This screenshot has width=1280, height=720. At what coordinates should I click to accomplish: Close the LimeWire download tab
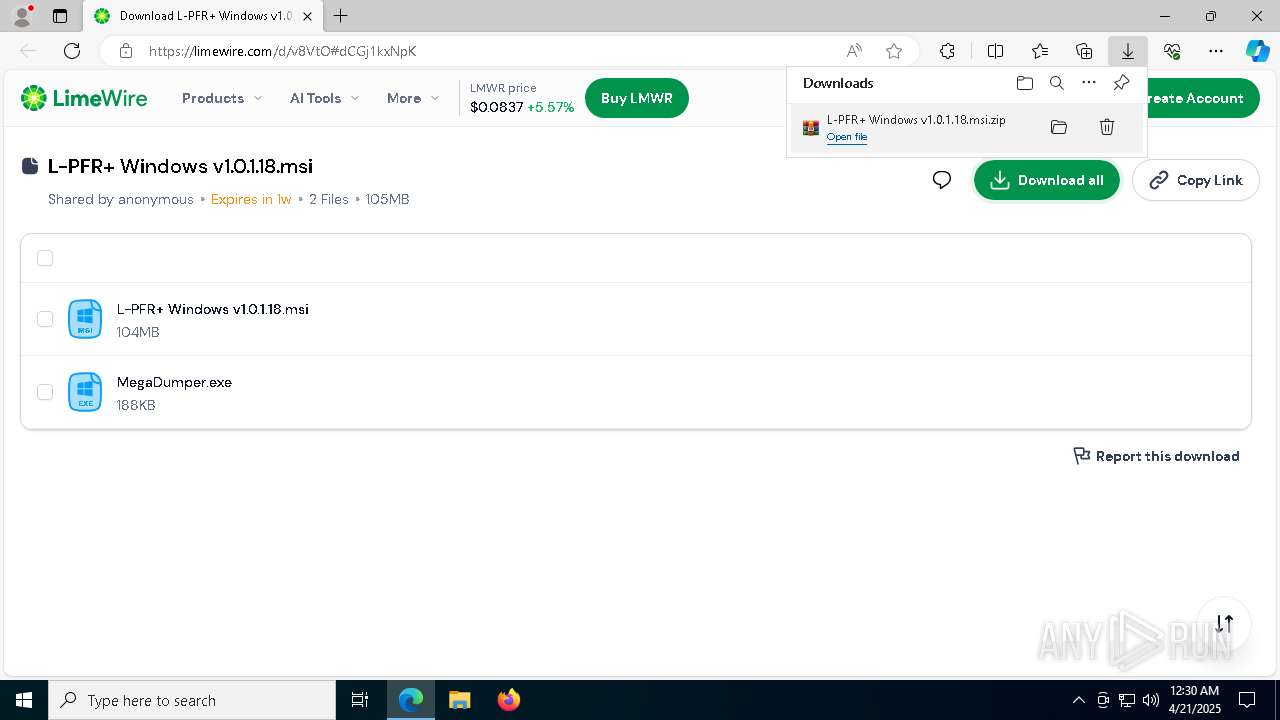[x=308, y=16]
